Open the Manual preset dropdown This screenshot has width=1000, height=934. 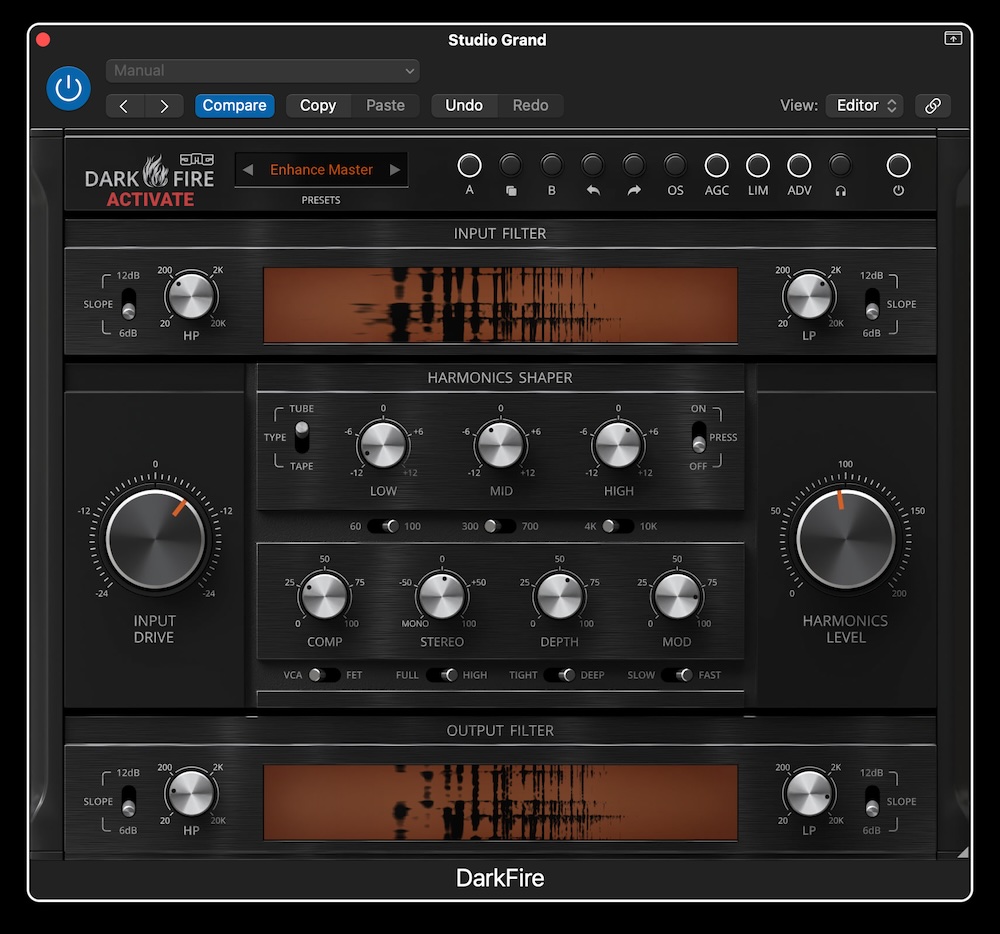tap(262, 70)
